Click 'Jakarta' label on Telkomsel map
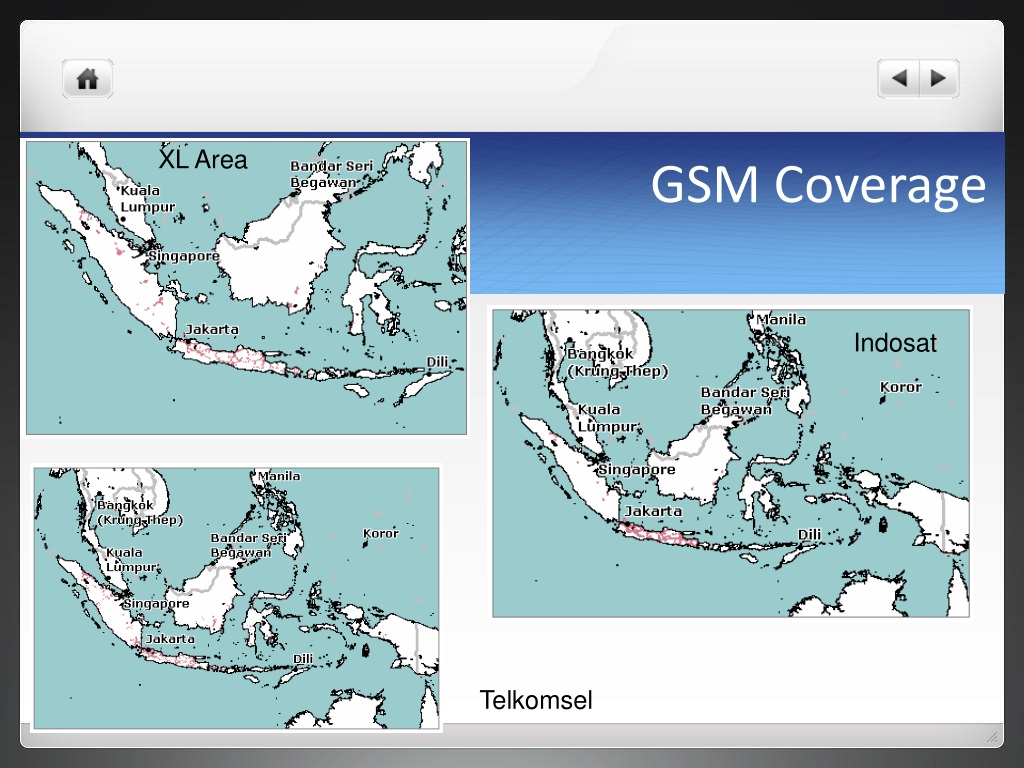 pos(170,639)
